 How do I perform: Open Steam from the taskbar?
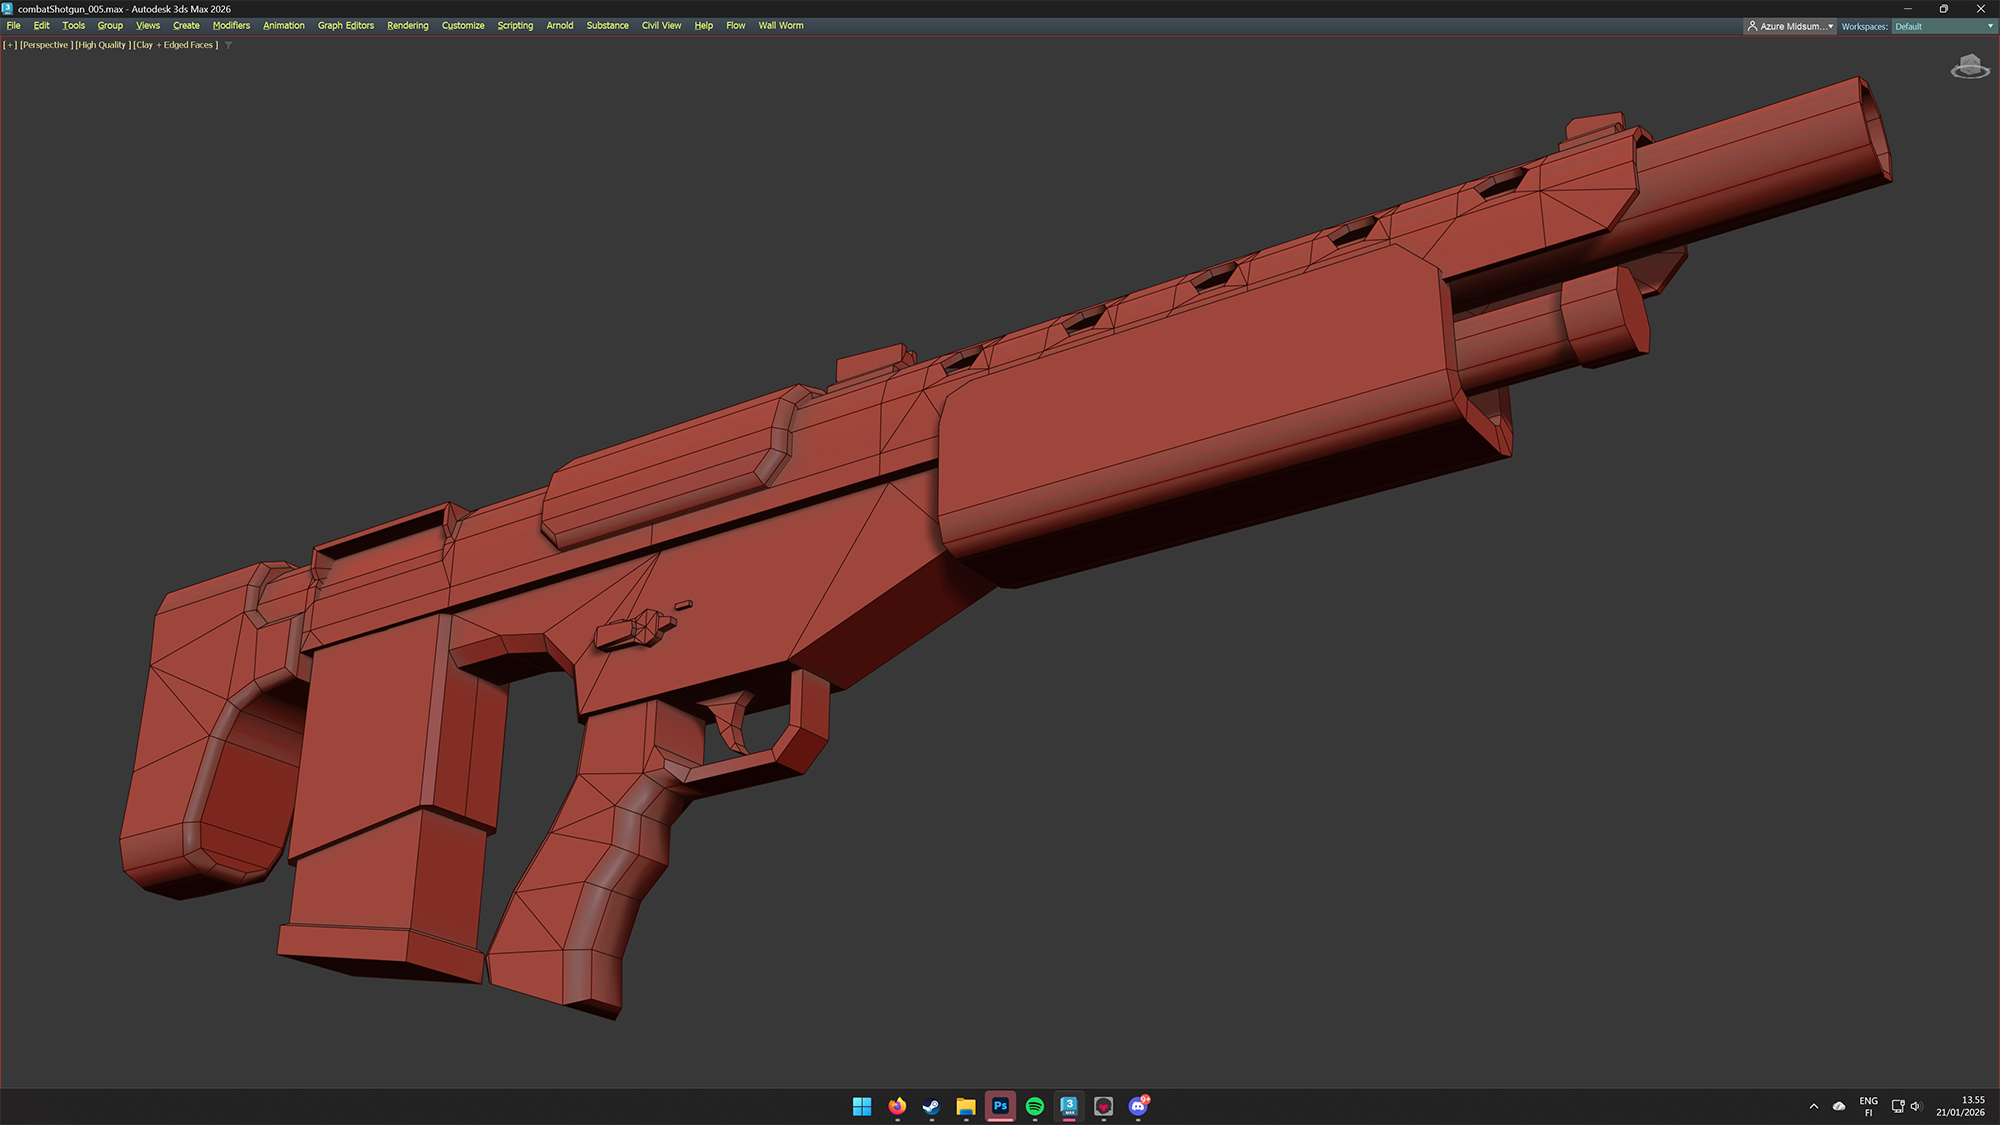(x=931, y=1105)
